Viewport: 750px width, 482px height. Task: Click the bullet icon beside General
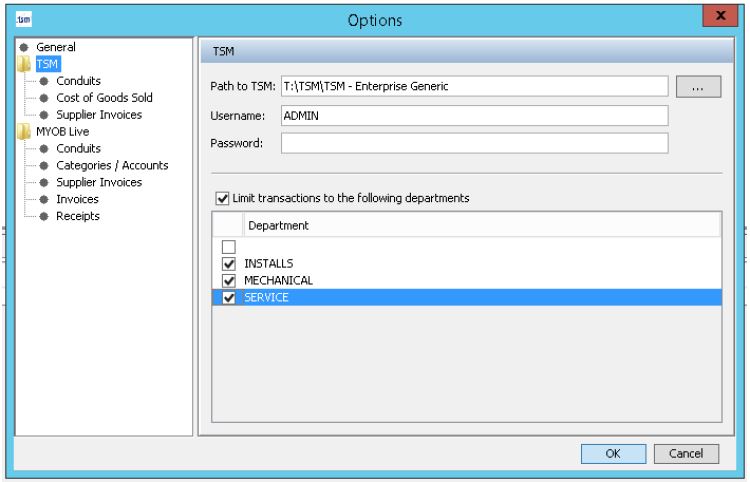pyautogui.click(x=26, y=46)
